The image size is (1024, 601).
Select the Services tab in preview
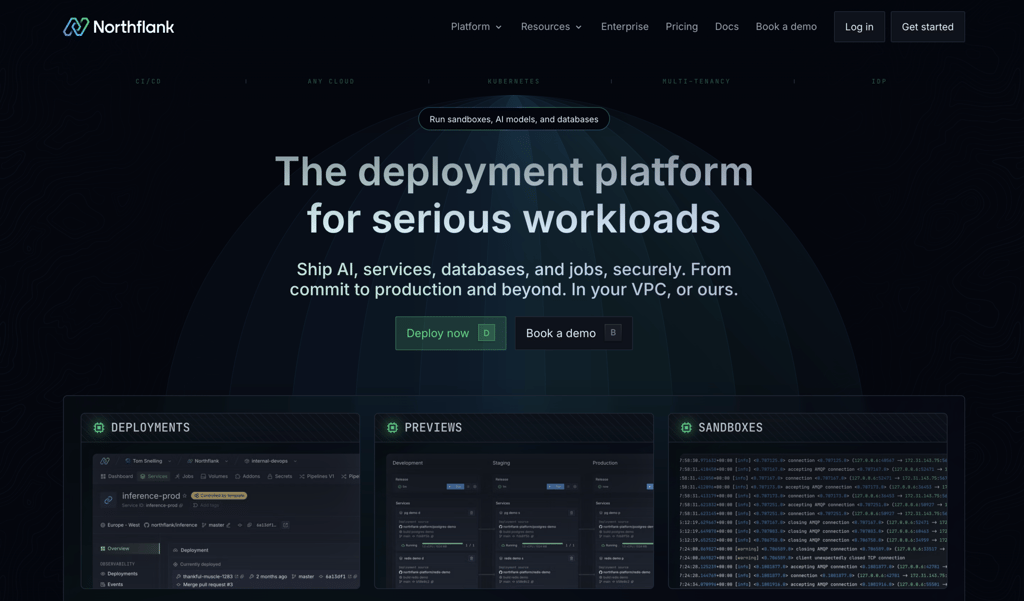pos(153,476)
